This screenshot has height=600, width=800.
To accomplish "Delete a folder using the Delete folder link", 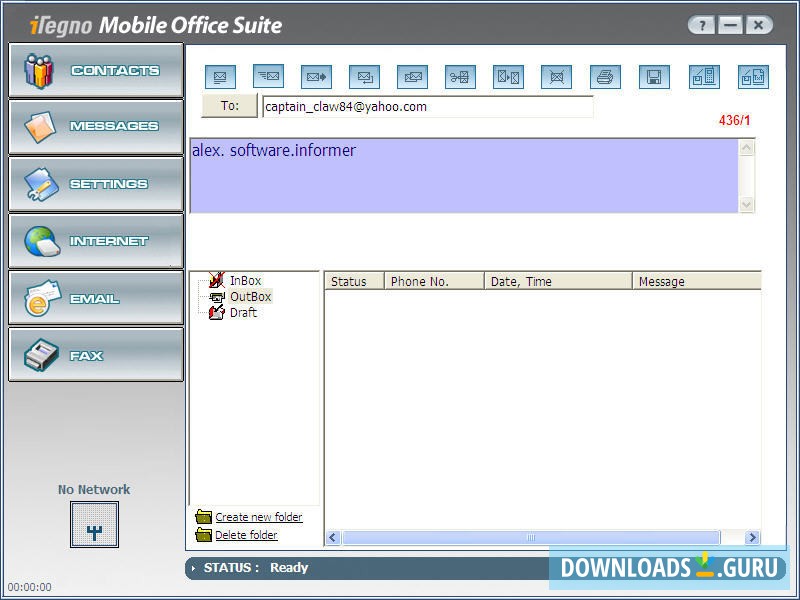I will click(x=245, y=535).
